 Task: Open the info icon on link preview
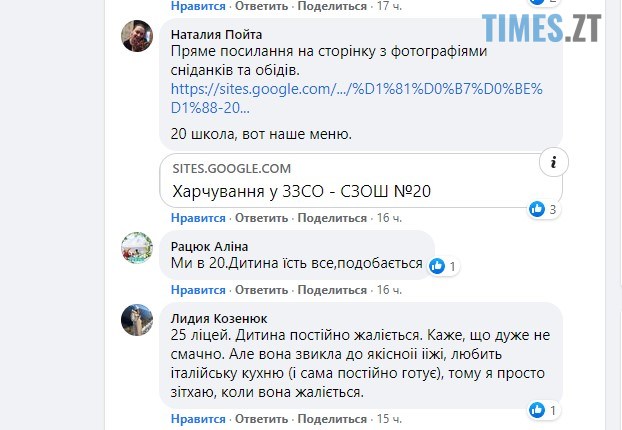pos(554,161)
